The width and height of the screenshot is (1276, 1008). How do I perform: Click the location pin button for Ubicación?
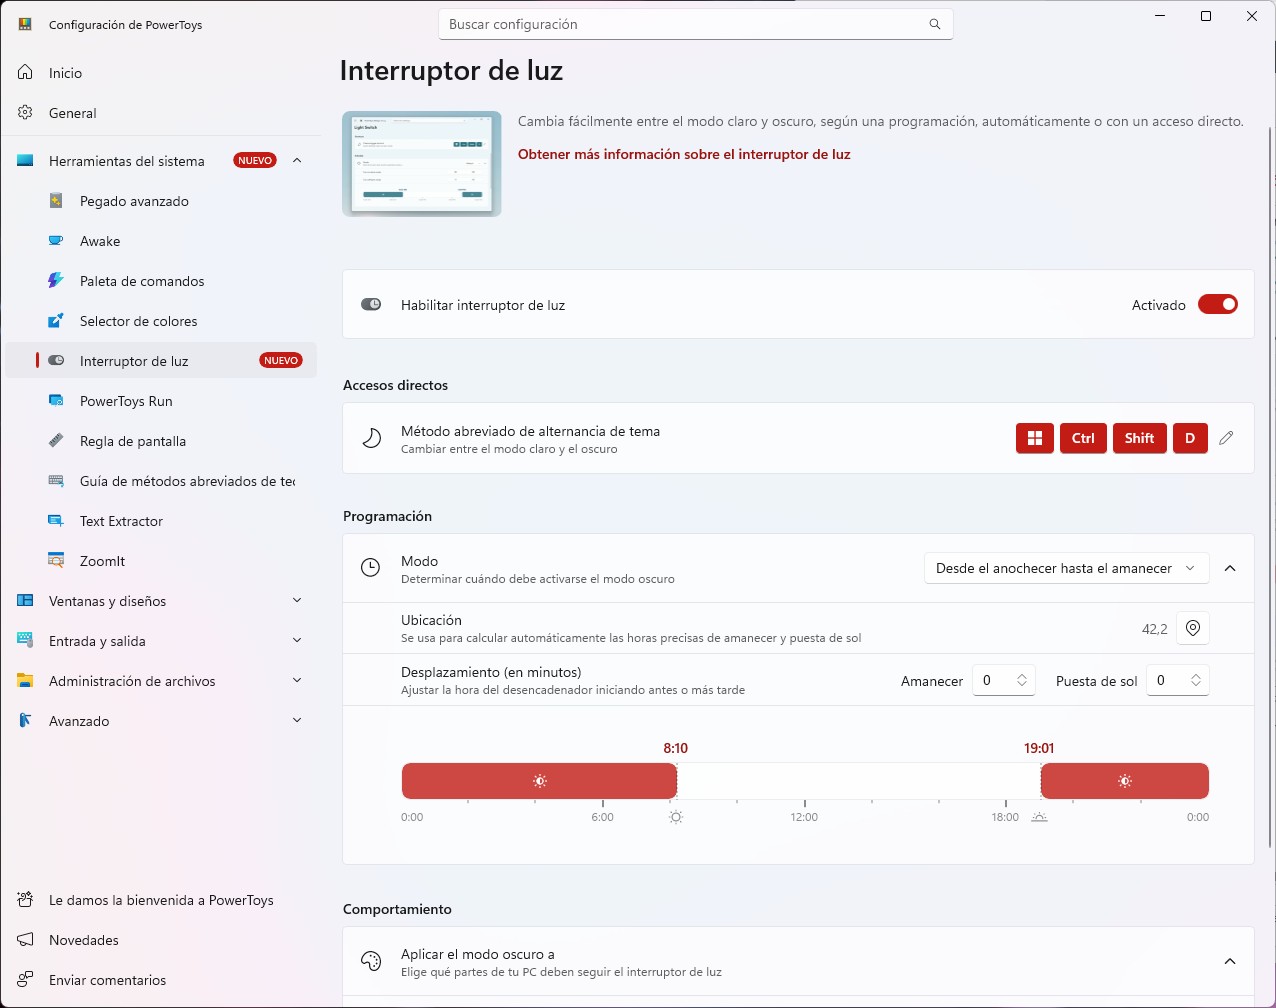coord(1193,628)
